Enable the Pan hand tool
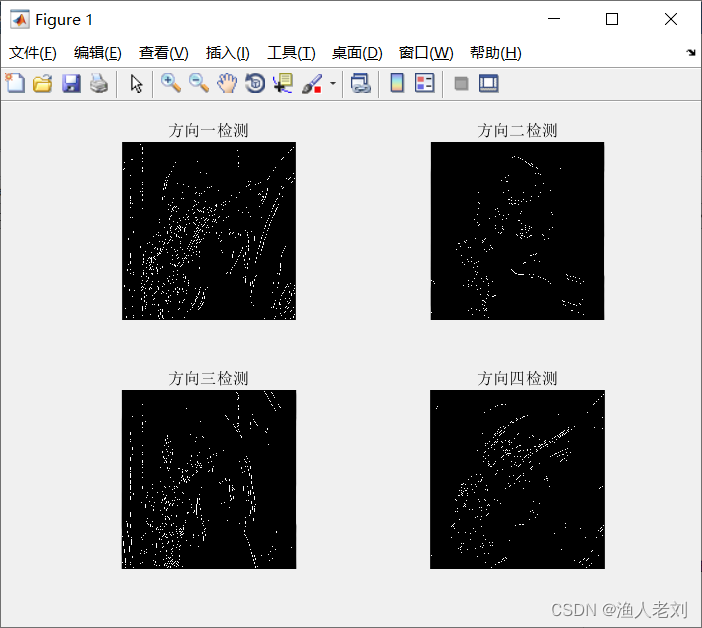Screen dimensions: 702x628 pos(227,83)
